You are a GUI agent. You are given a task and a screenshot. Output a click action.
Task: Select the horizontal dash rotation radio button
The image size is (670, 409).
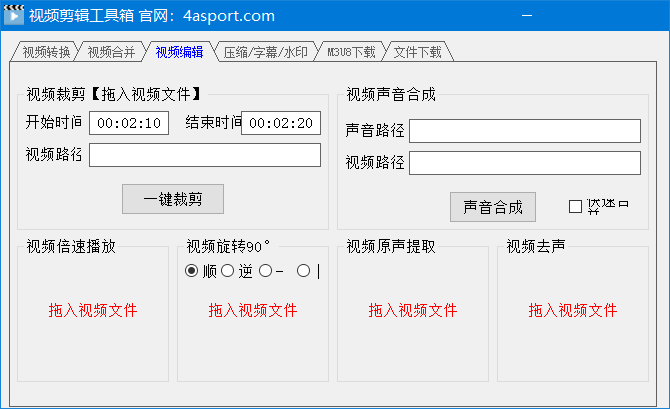click(x=265, y=271)
